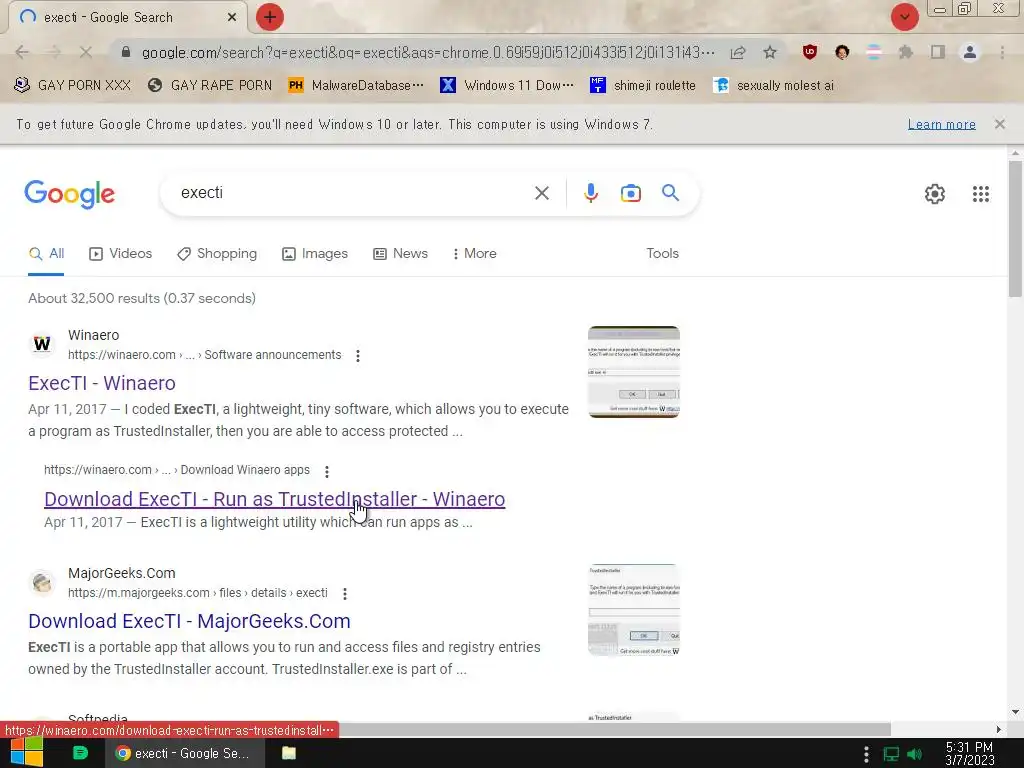
Task: Click Learn more in the update infobar
Action: [x=941, y=124]
